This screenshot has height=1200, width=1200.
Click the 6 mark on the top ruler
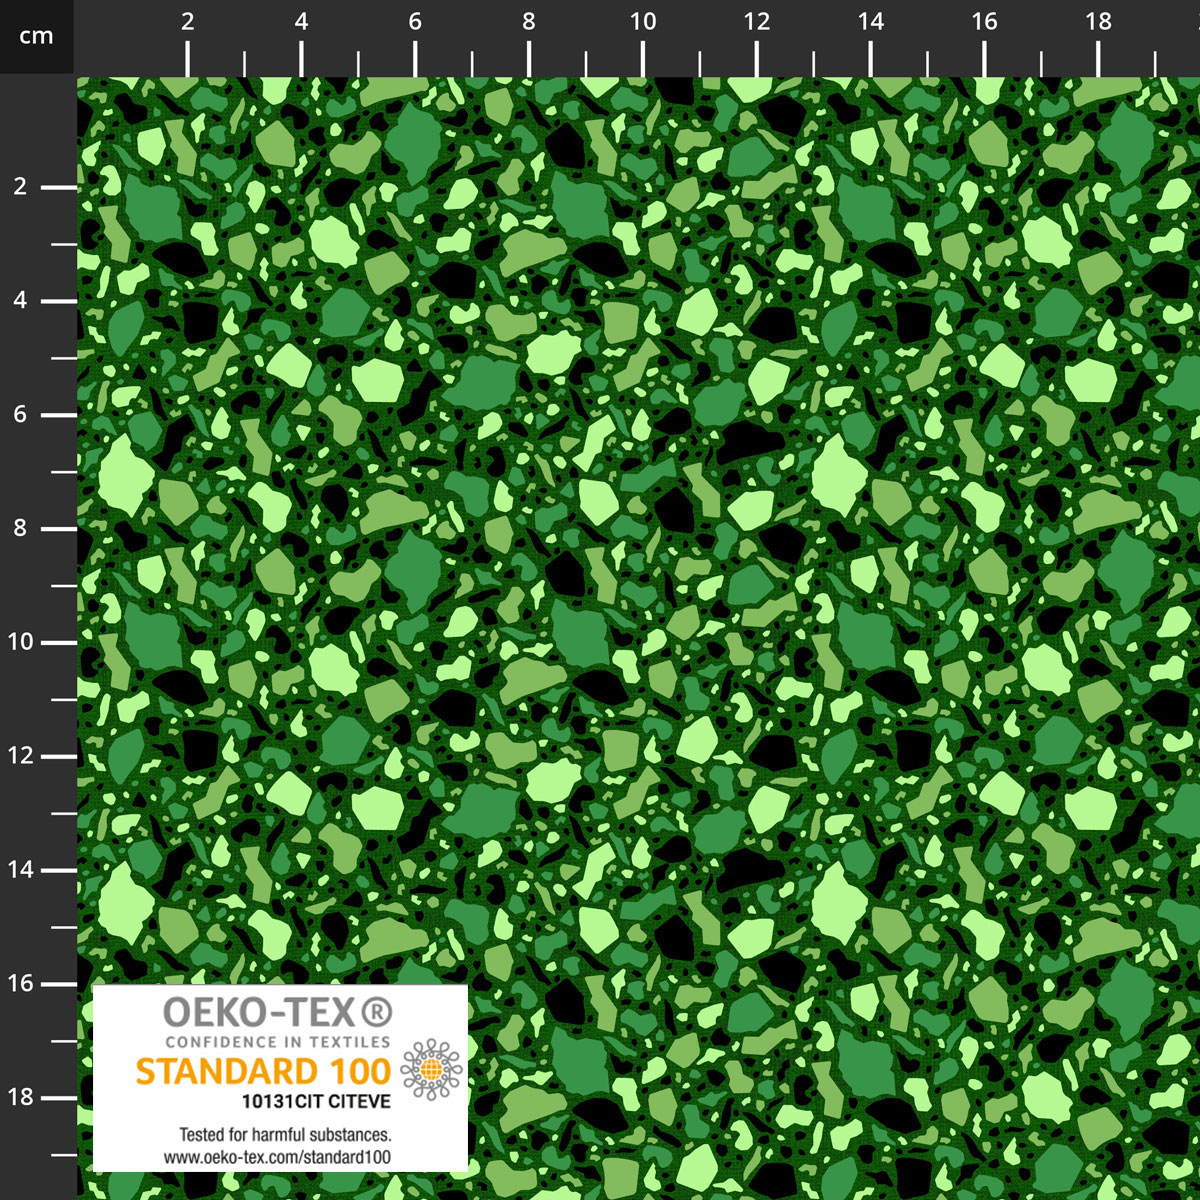click(x=415, y=22)
